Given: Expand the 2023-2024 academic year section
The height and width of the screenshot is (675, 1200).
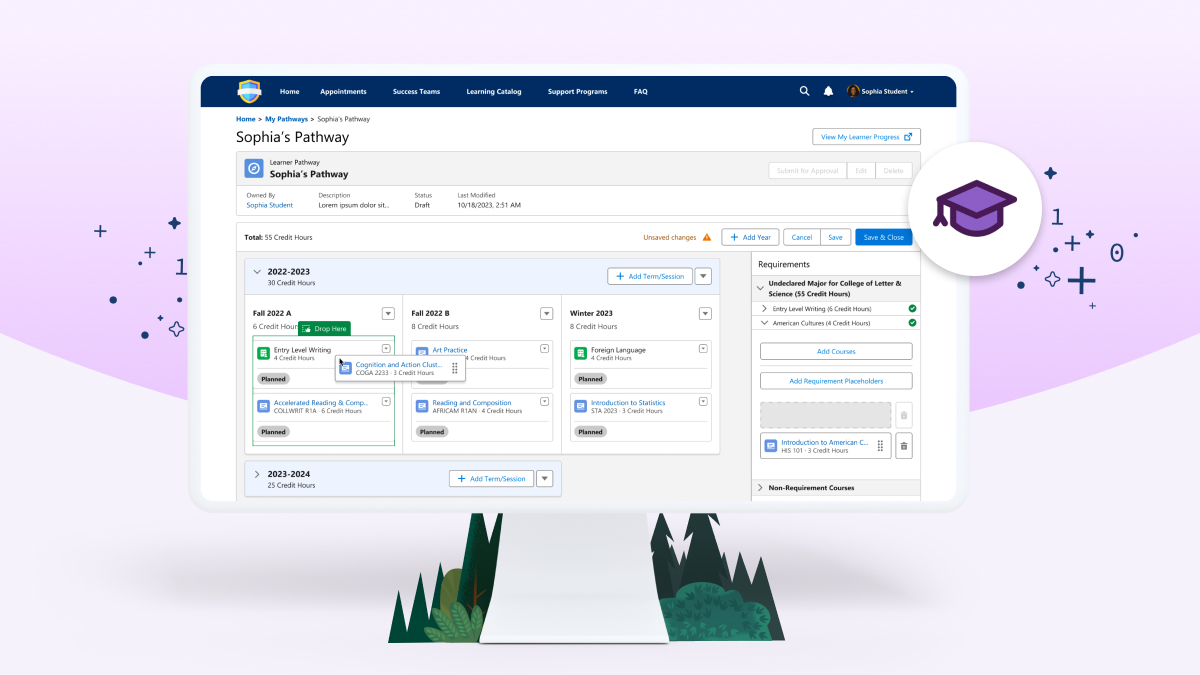Looking at the screenshot, I should [x=256, y=474].
